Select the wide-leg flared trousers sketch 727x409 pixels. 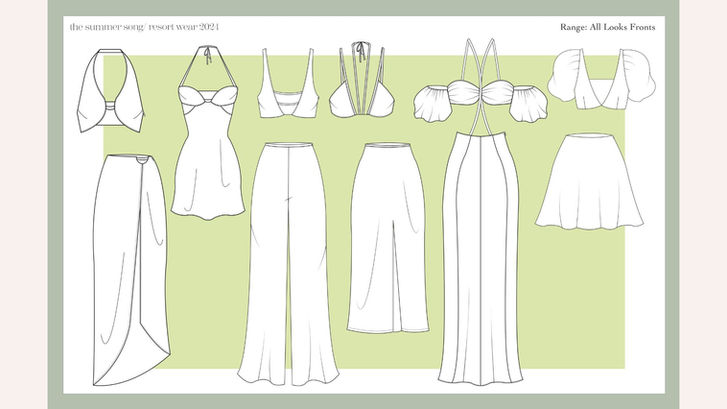point(288,264)
